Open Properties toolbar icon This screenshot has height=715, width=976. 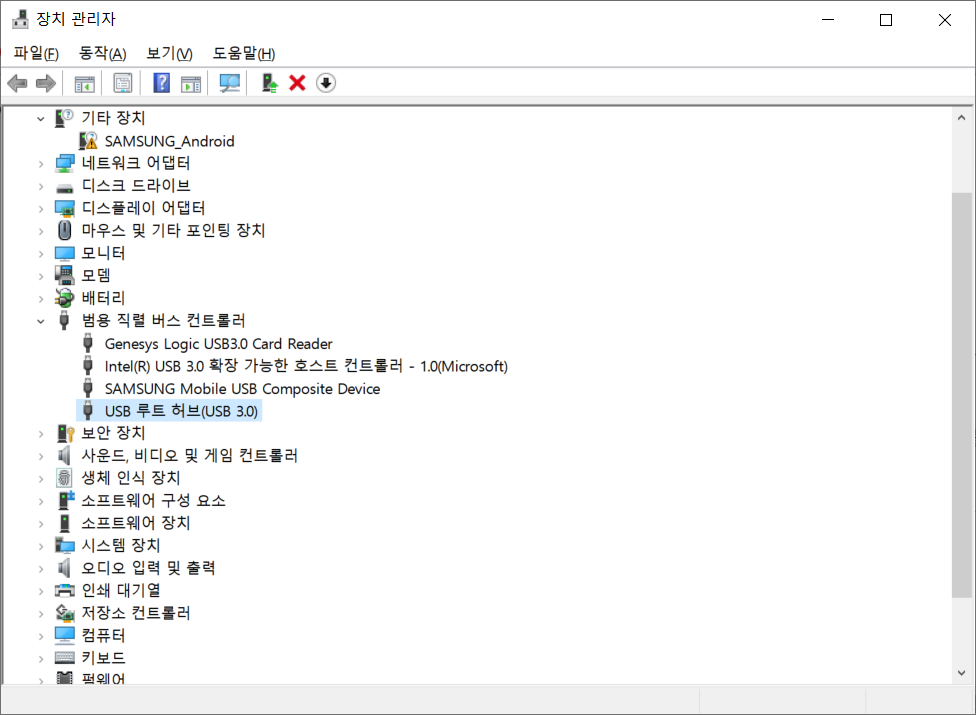[x=123, y=83]
